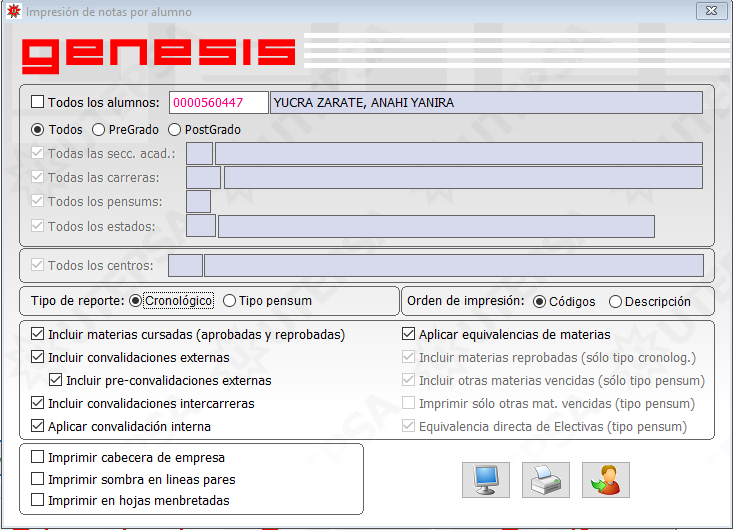
Task: Select the PostGrado radio option
Action: coord(174,129)
